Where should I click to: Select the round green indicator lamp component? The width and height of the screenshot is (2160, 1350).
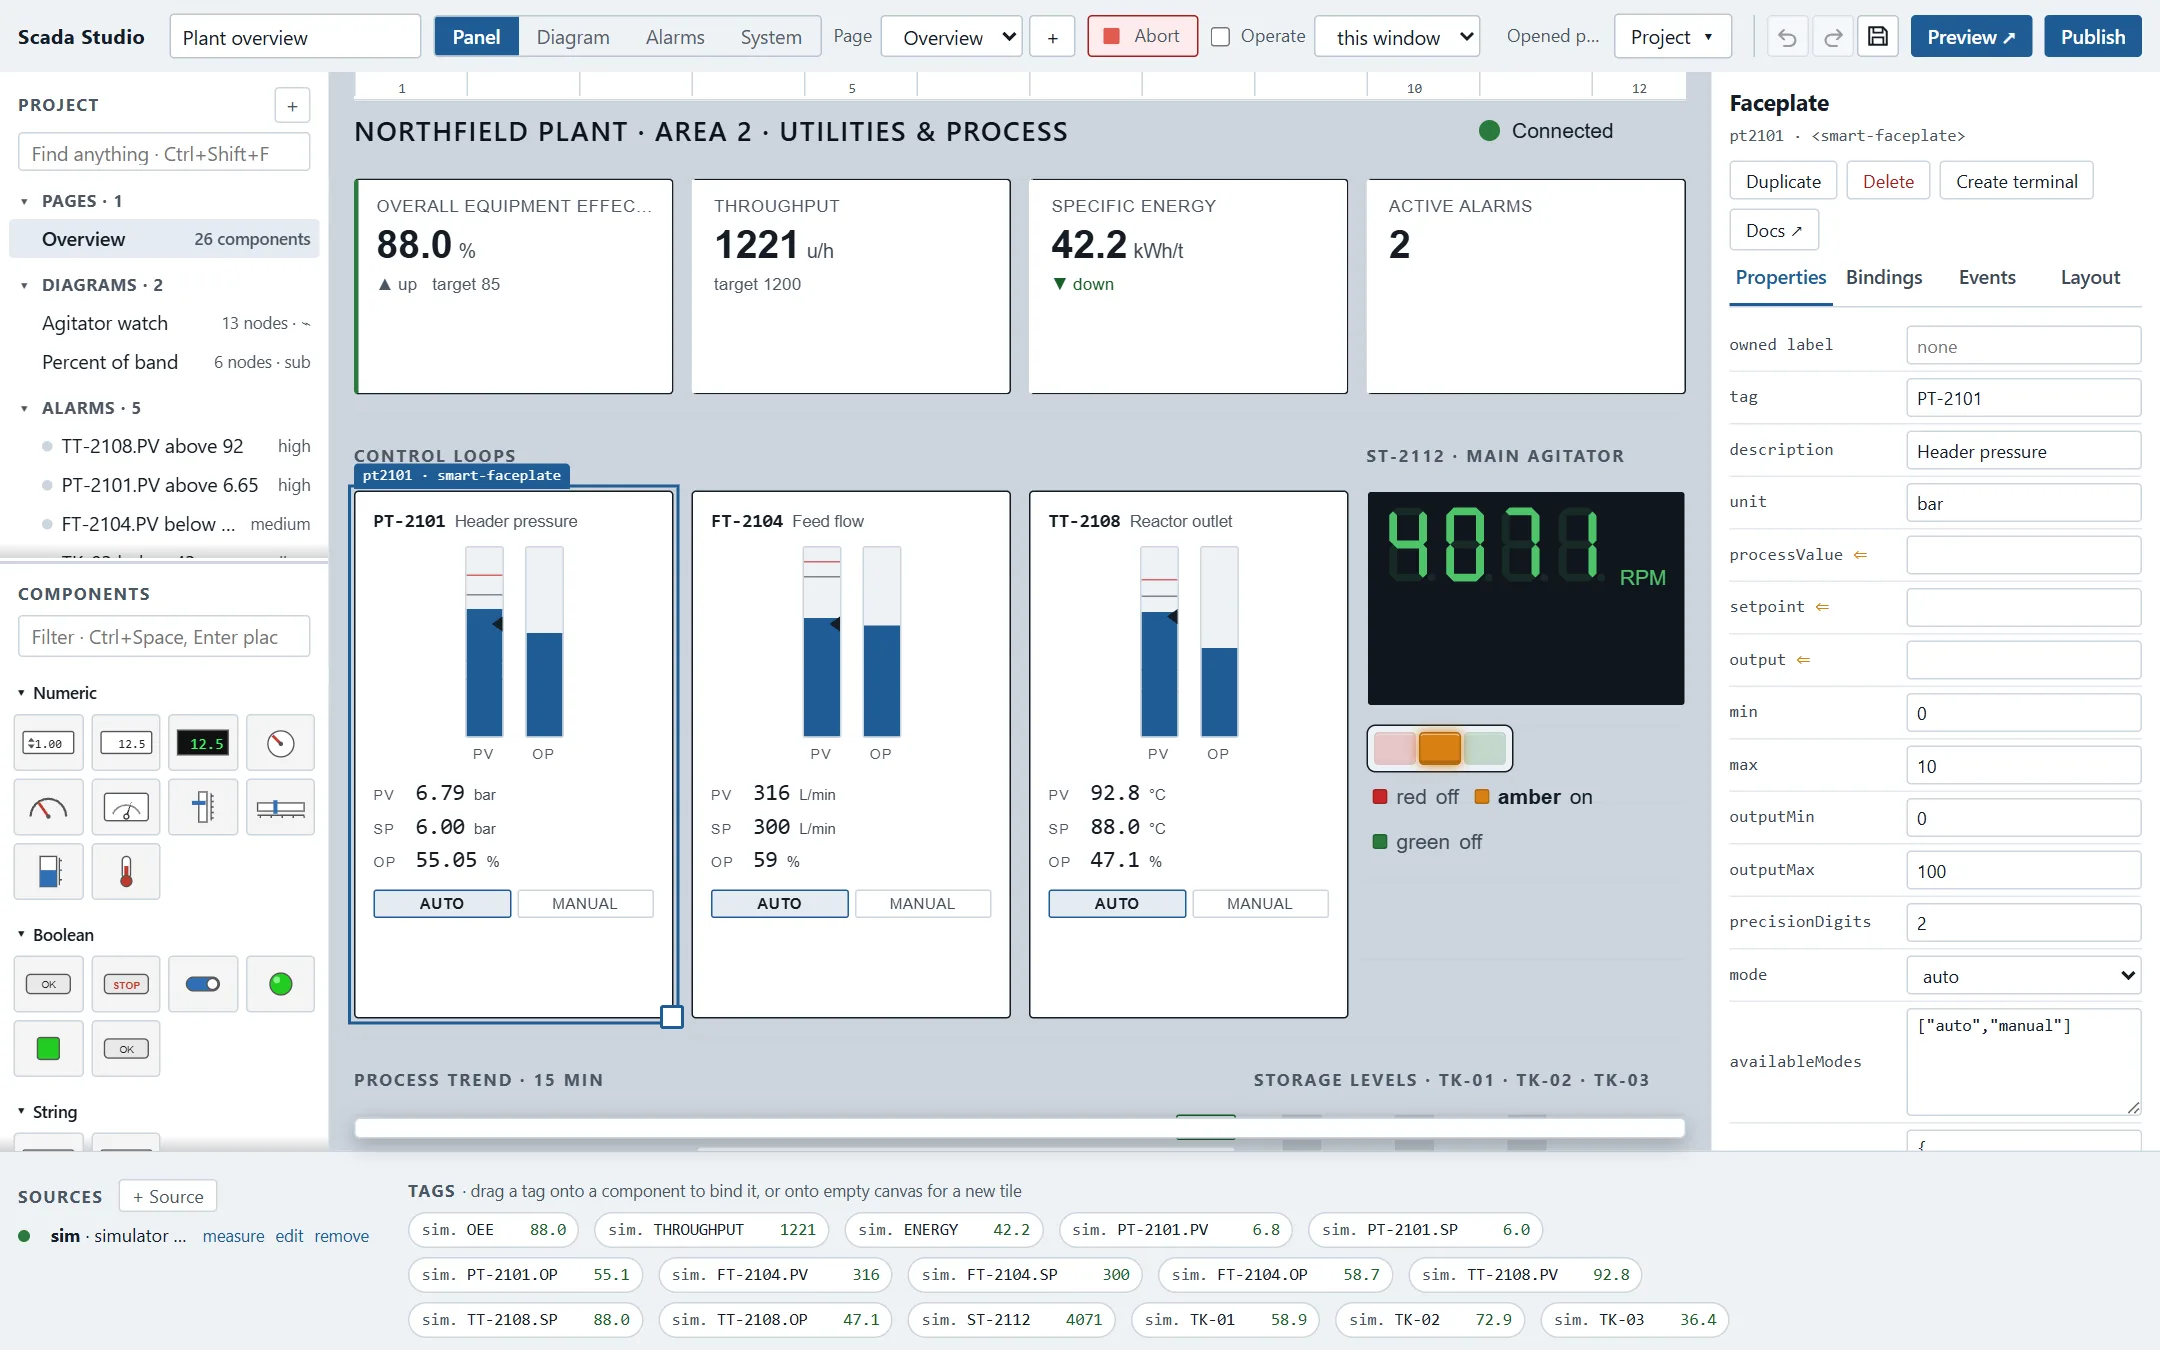(x=280, y=985)
